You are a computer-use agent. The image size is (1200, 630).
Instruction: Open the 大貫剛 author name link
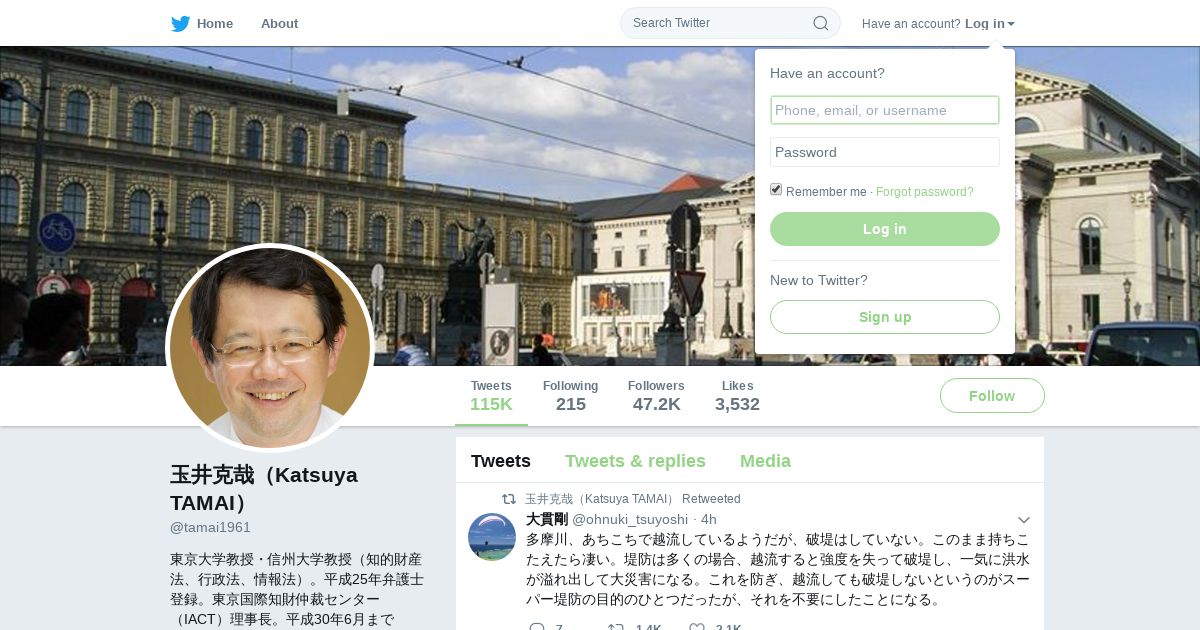(x=547, y=519)
